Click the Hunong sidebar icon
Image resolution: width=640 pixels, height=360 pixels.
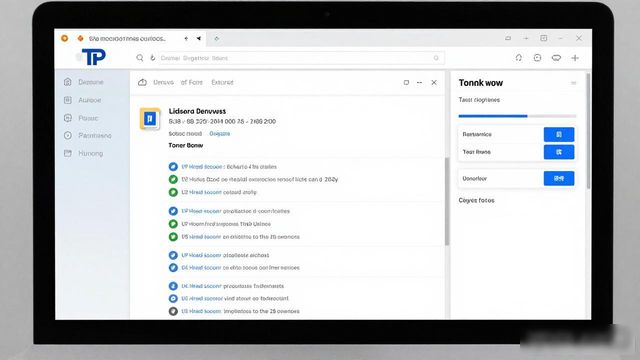(68, 153)
